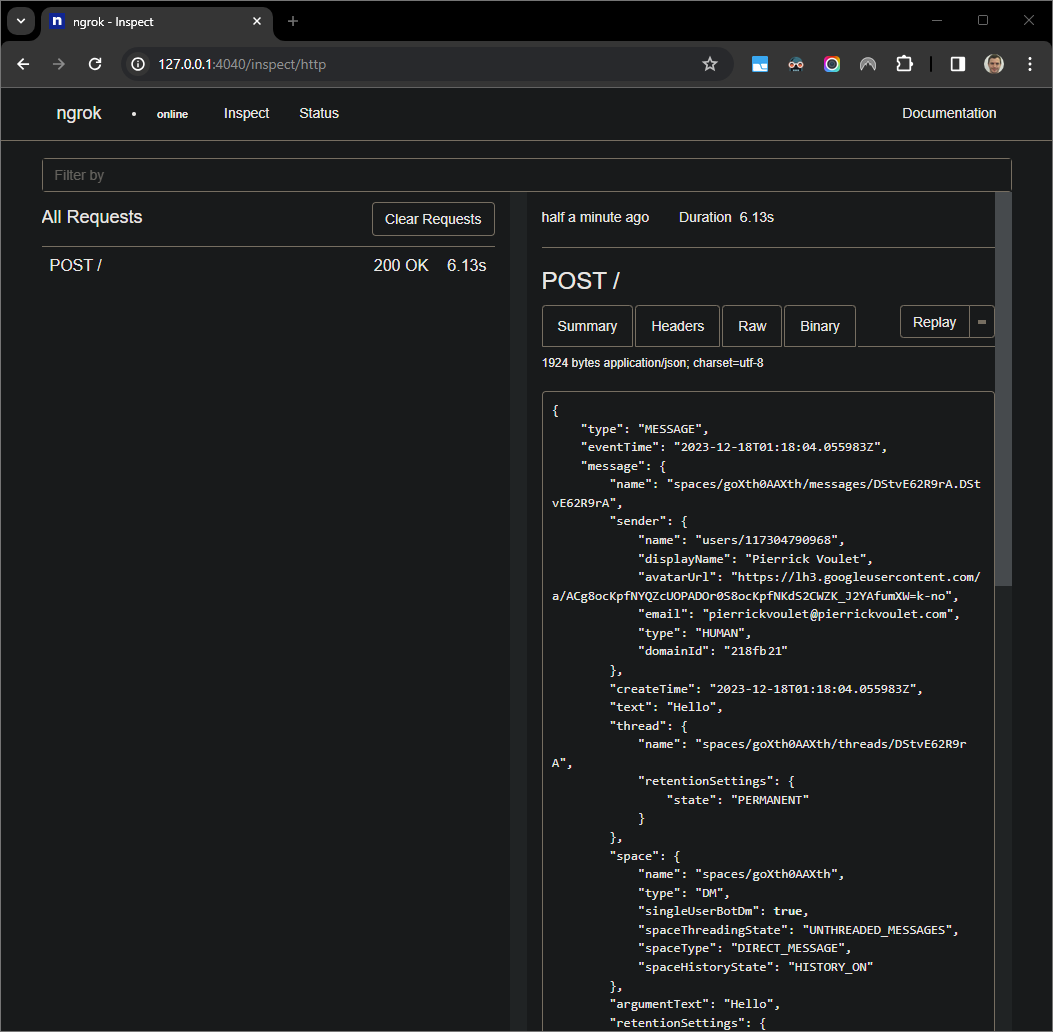Replay the POST request
Image resolution: width=1053 pixels, height=1032 pixels.
(933, 321)
